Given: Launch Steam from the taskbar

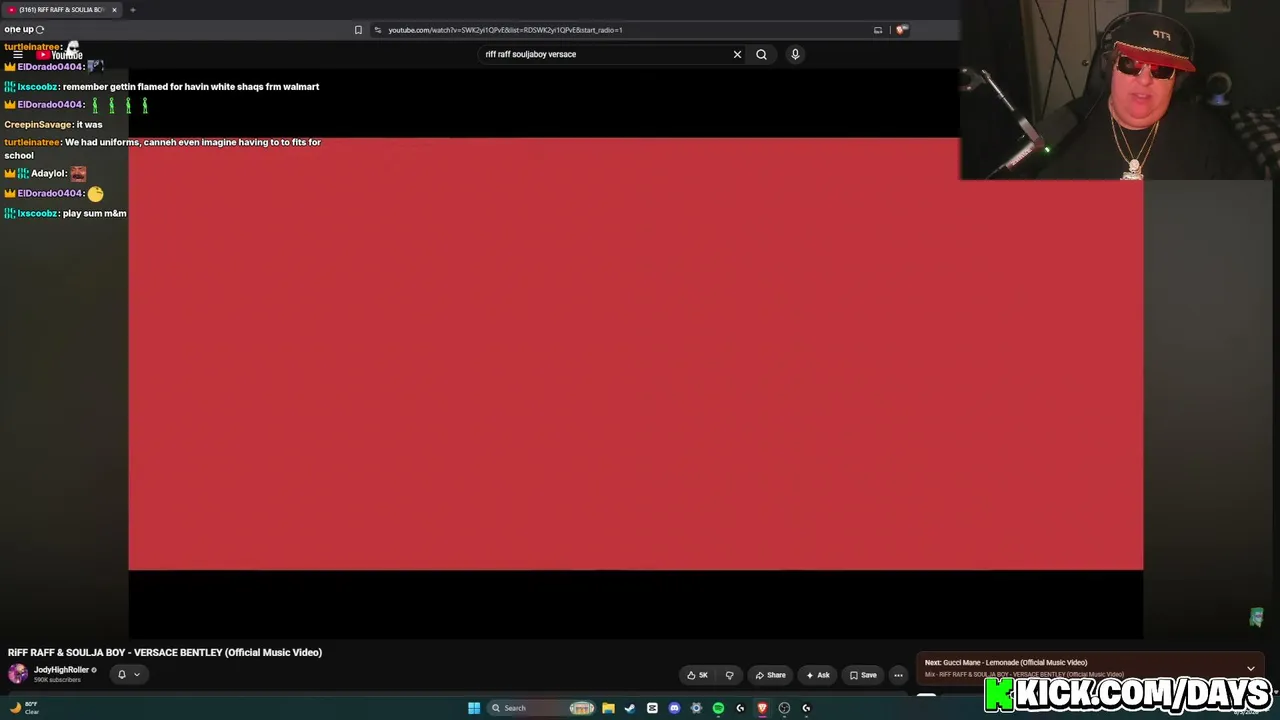Looking at the screenshot, I should click(630, 708).
